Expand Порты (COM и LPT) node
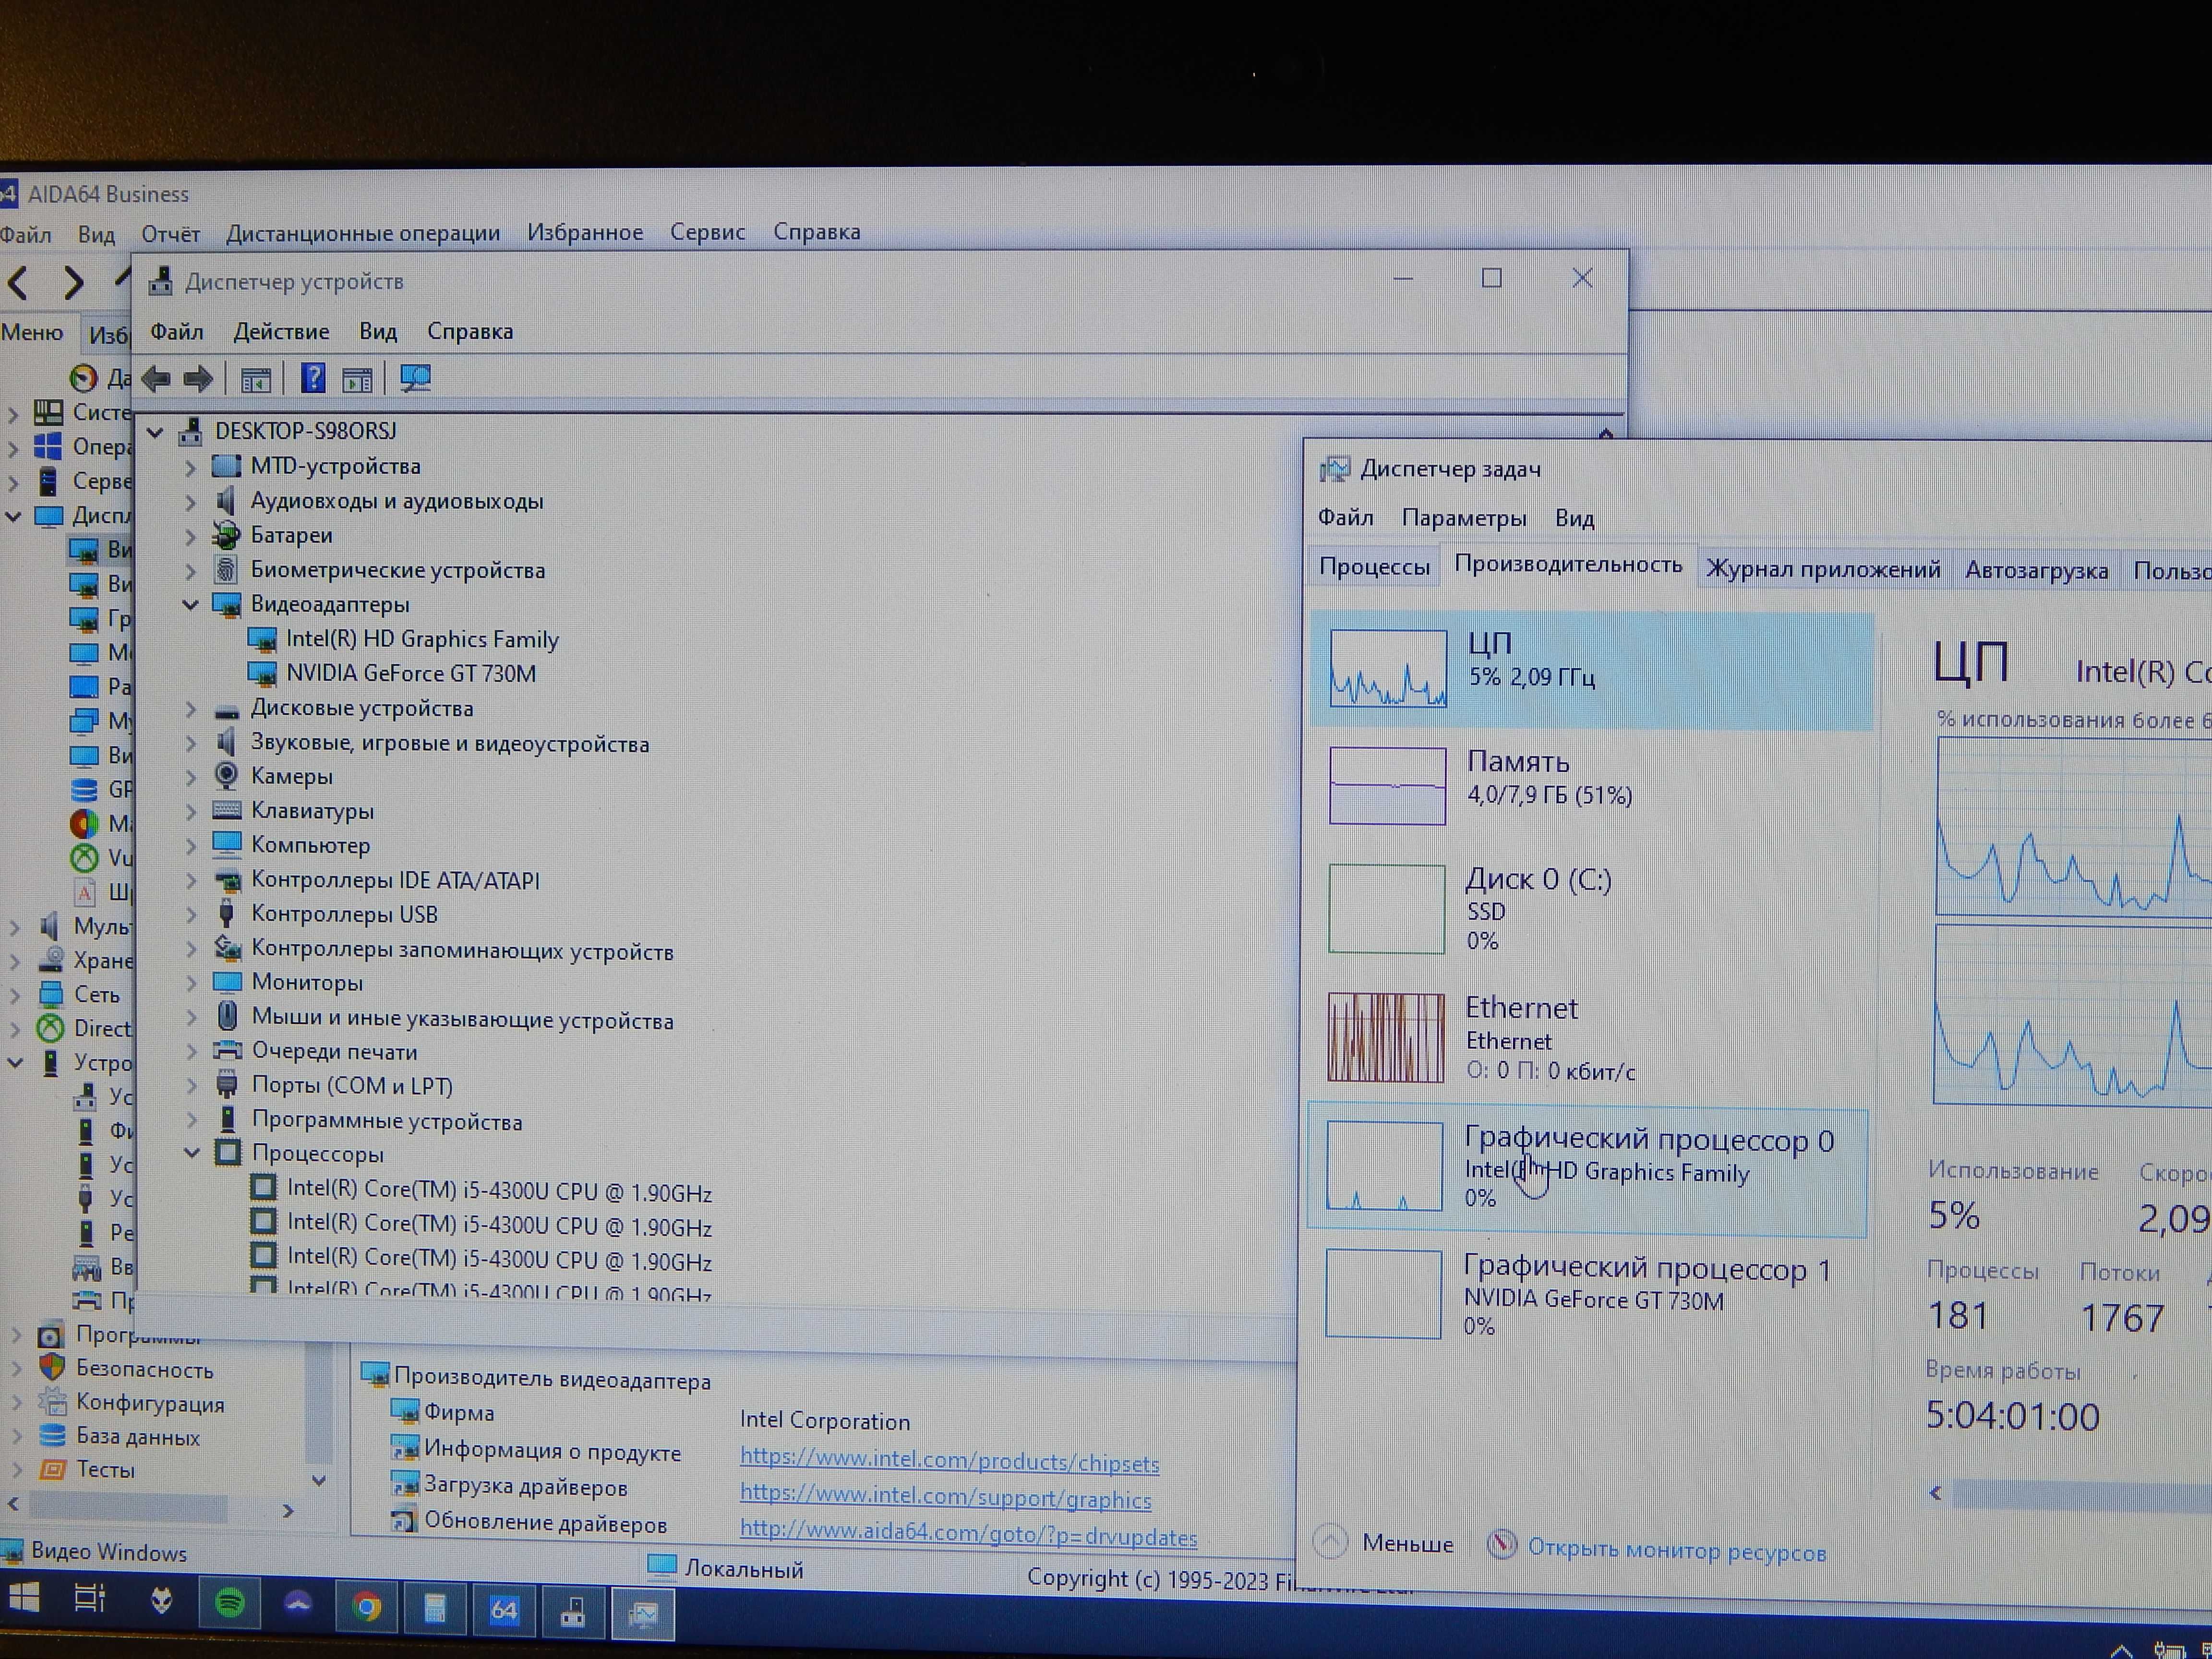This screenshot has width=2212, height=1659. [x=191, y=1086]
